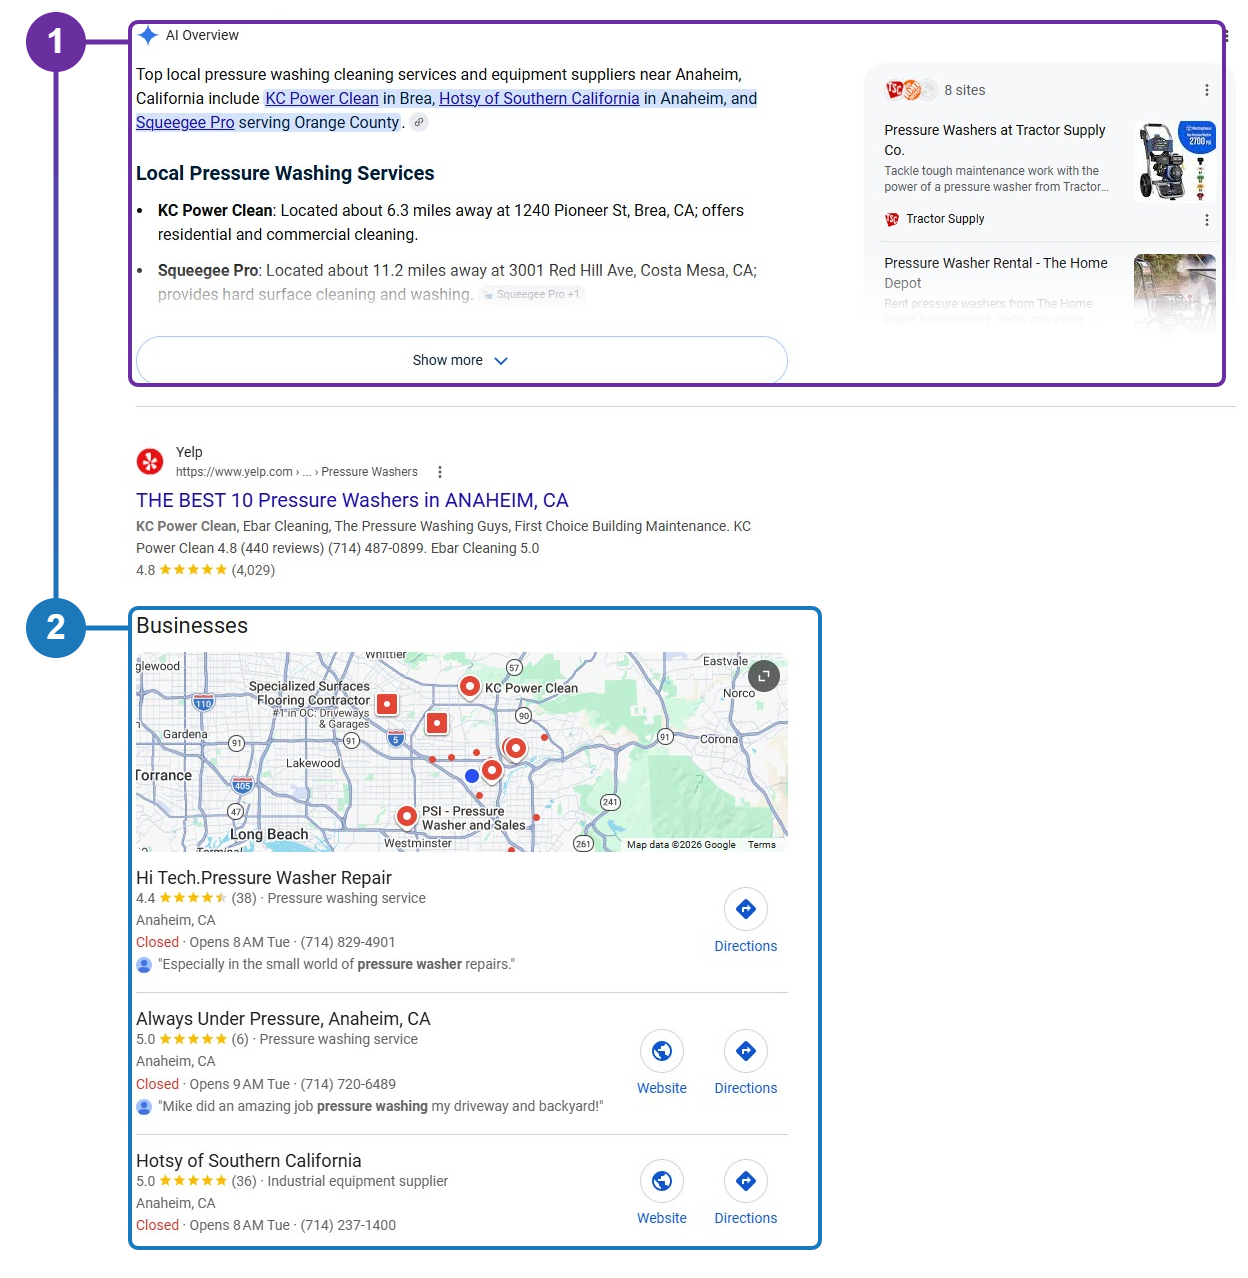This screenshot has height=1278, width=1248.
Task: Open Tractor Supply source options menu
Action: pyautogui.click(x=1207, y=220)
